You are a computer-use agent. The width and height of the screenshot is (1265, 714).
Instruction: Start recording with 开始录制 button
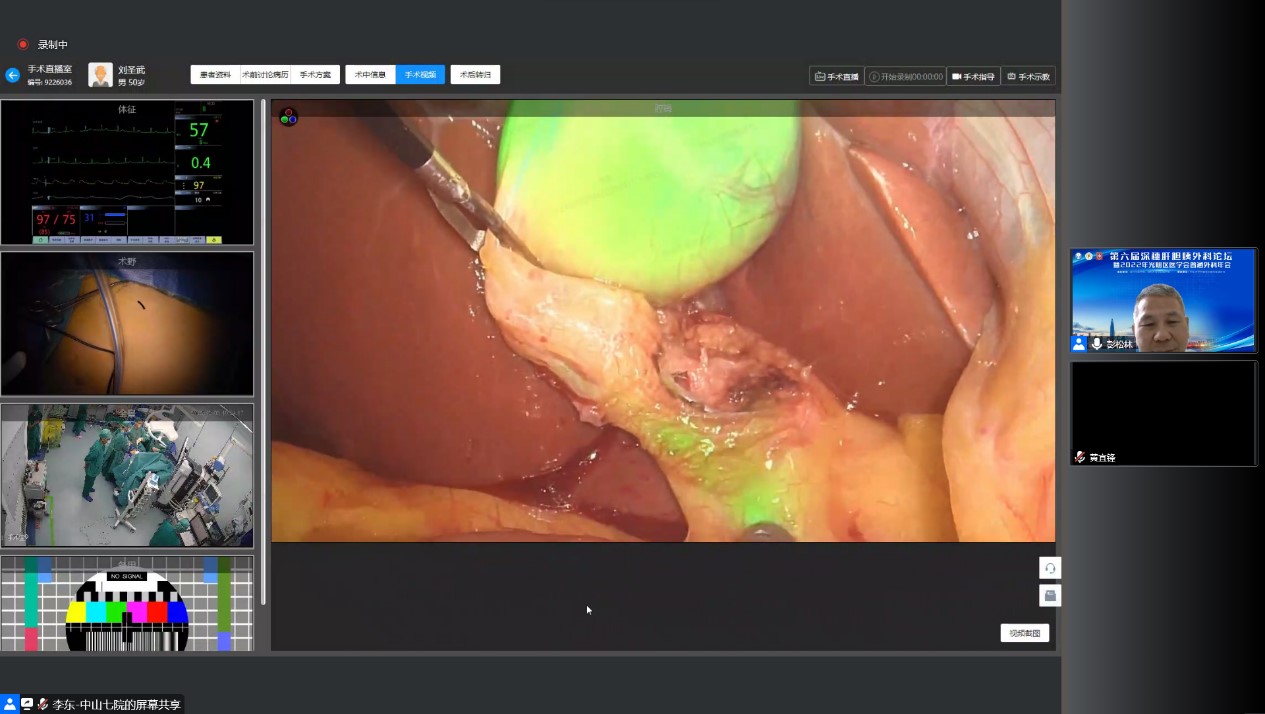(x=905, y=76)
